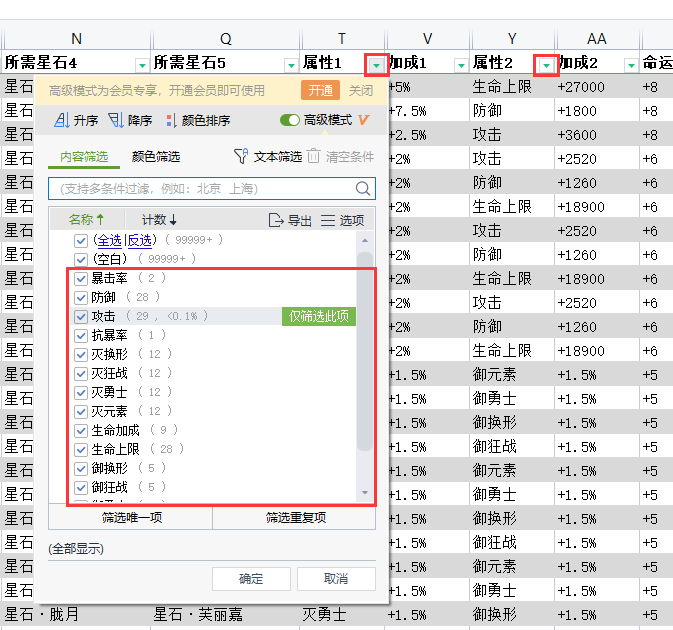Select cell with +27000

tap(597, 87)
